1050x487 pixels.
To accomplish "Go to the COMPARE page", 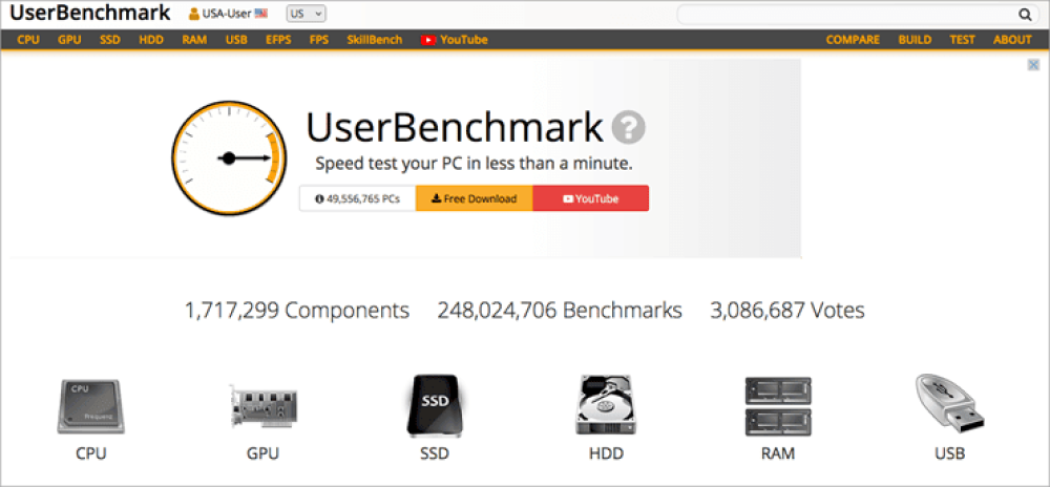I will 852,40.
